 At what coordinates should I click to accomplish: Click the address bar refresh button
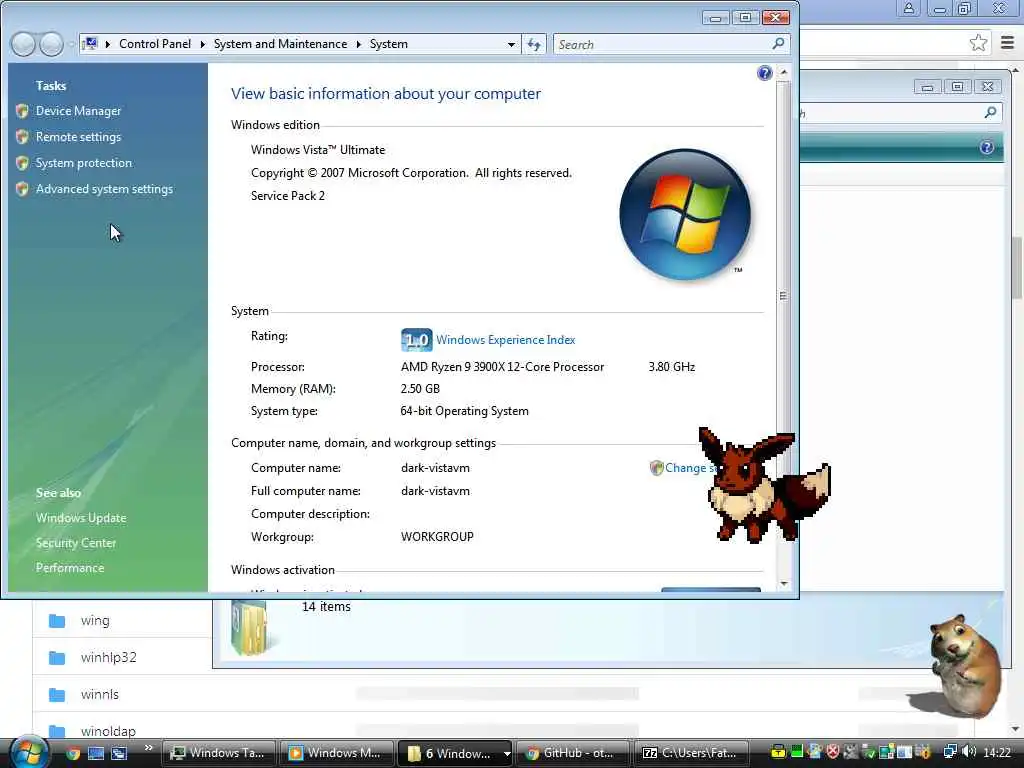point(534,44)
